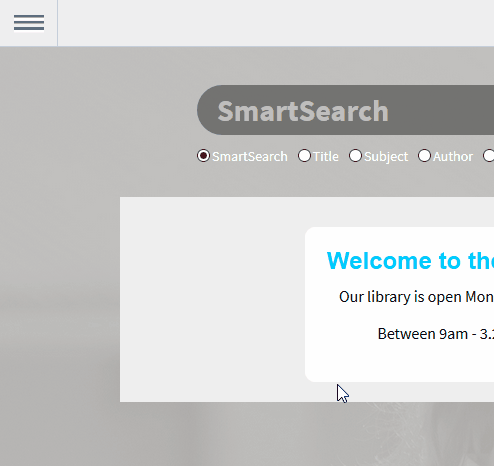
Task: Click the gray background image below the panel
Action: point(247,434)
